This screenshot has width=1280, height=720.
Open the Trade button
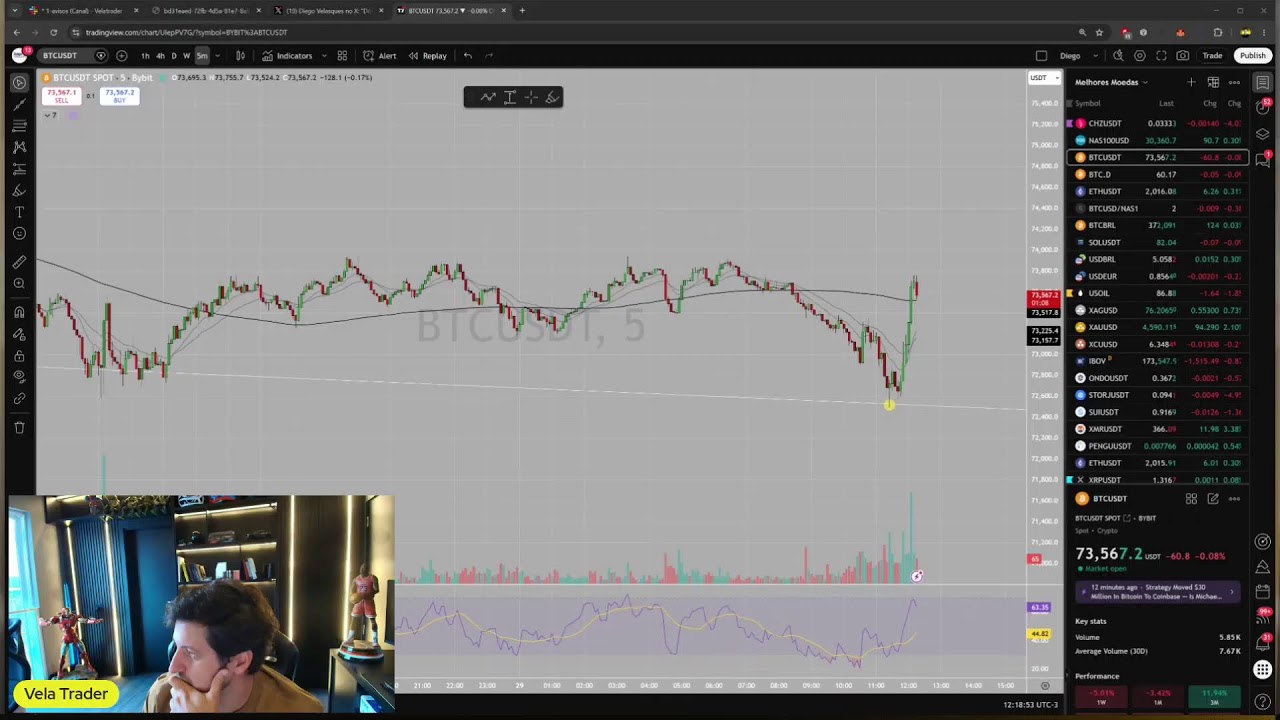[x=1212, y=56]
